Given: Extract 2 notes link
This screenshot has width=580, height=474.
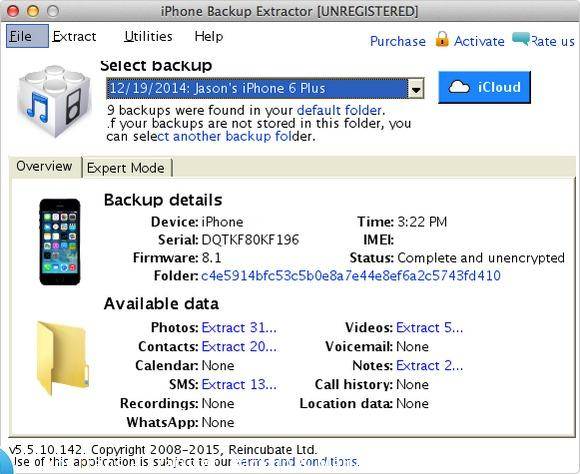Looking at the screenshot, I should coord(429,366).
